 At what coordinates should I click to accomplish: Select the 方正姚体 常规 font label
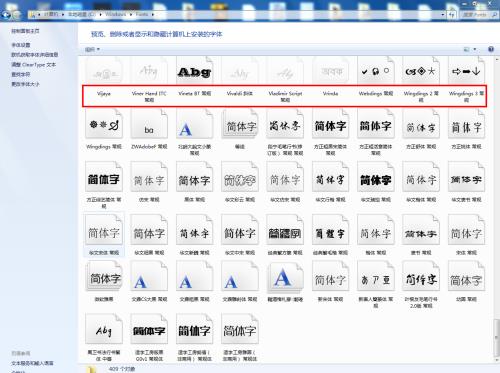tap(466, 147)
